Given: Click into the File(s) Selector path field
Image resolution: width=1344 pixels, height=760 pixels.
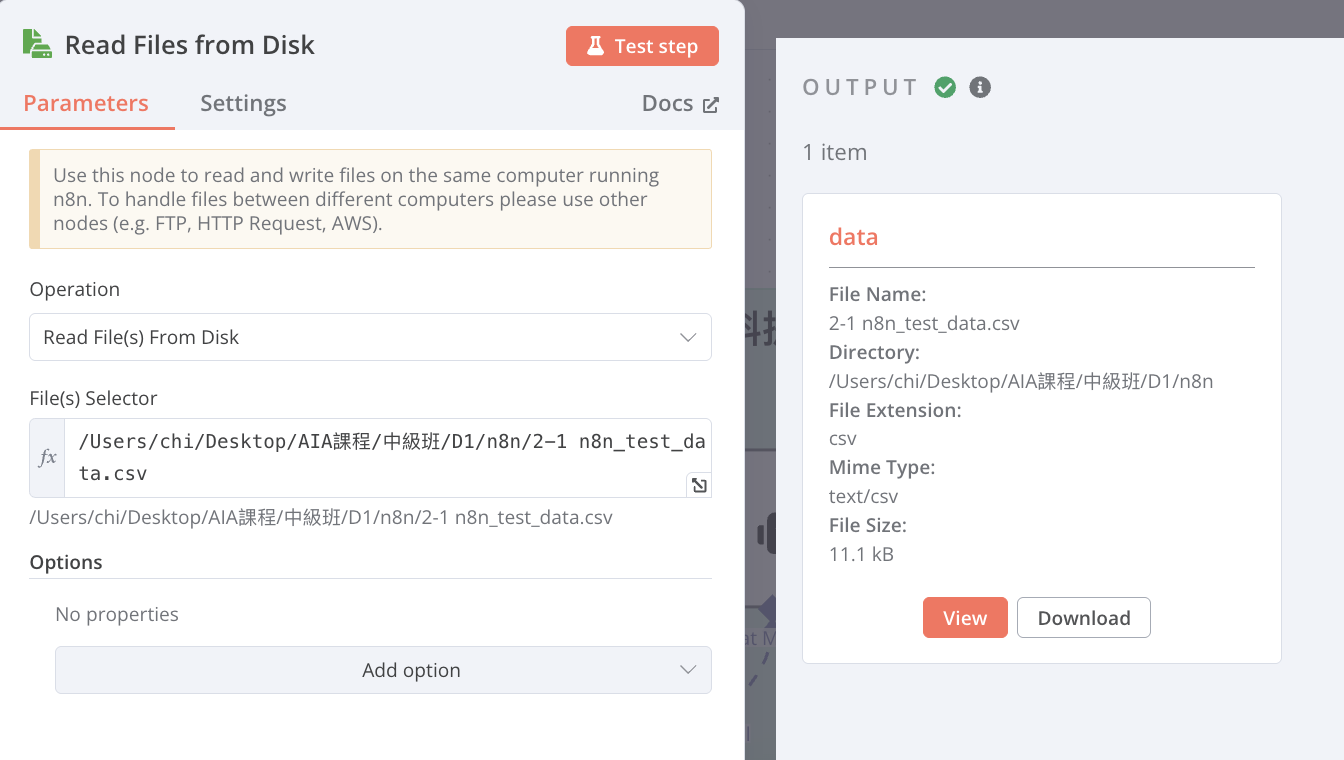Looking at the screenshot, I should 380,457.
